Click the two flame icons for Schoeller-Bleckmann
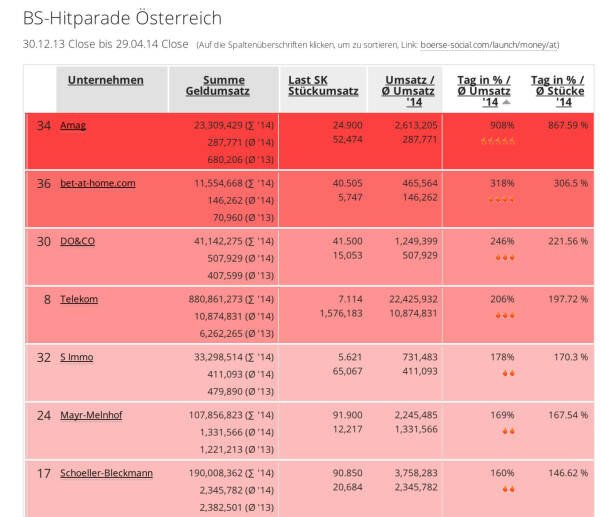 [x=507, y=490]
